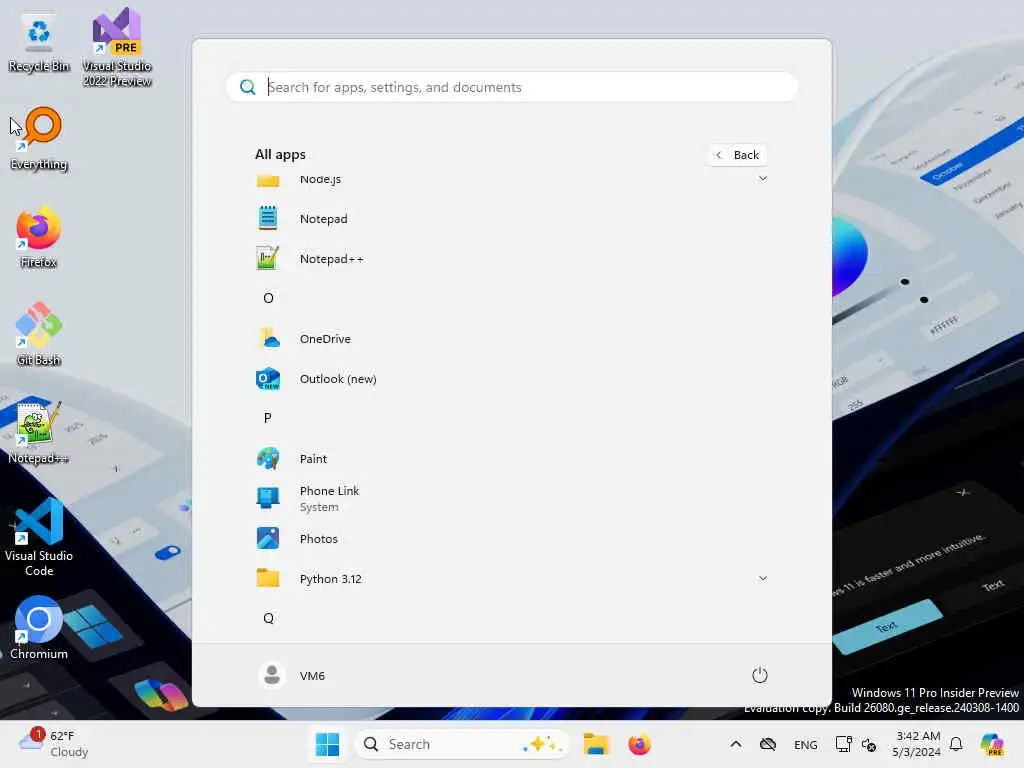Image resolution: width=1024 pixels, height=768 pixels.
Task: Launch Notepad++ from the Start menu list
Action: click(511, 259)
